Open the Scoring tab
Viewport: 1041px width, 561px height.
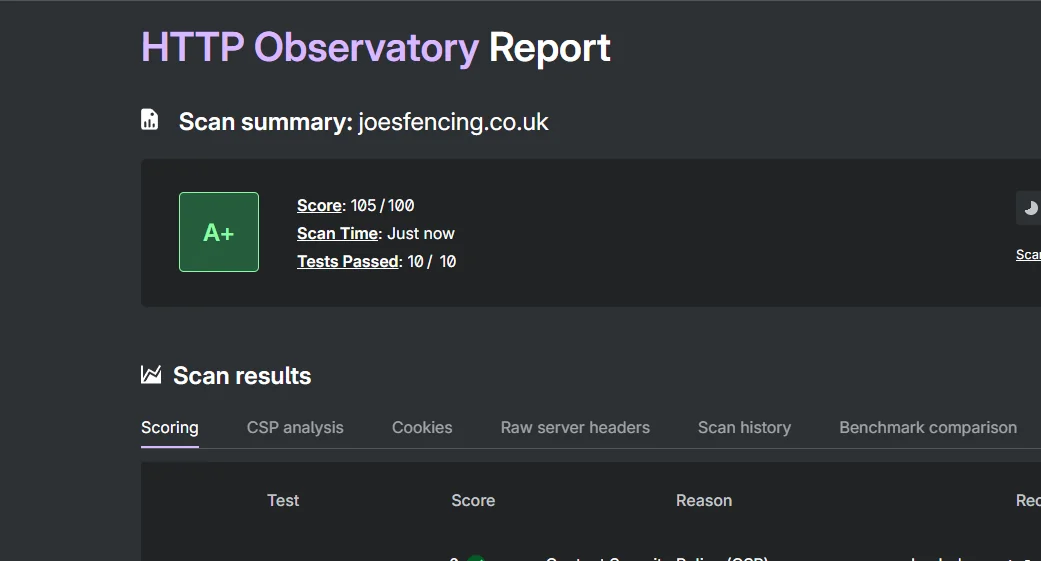[170, 428]
